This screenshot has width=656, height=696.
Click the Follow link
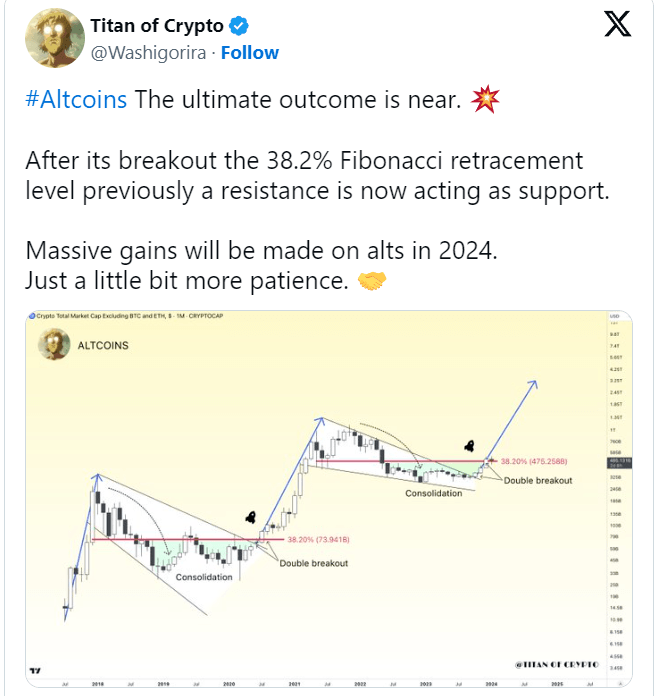coord(250,53)
